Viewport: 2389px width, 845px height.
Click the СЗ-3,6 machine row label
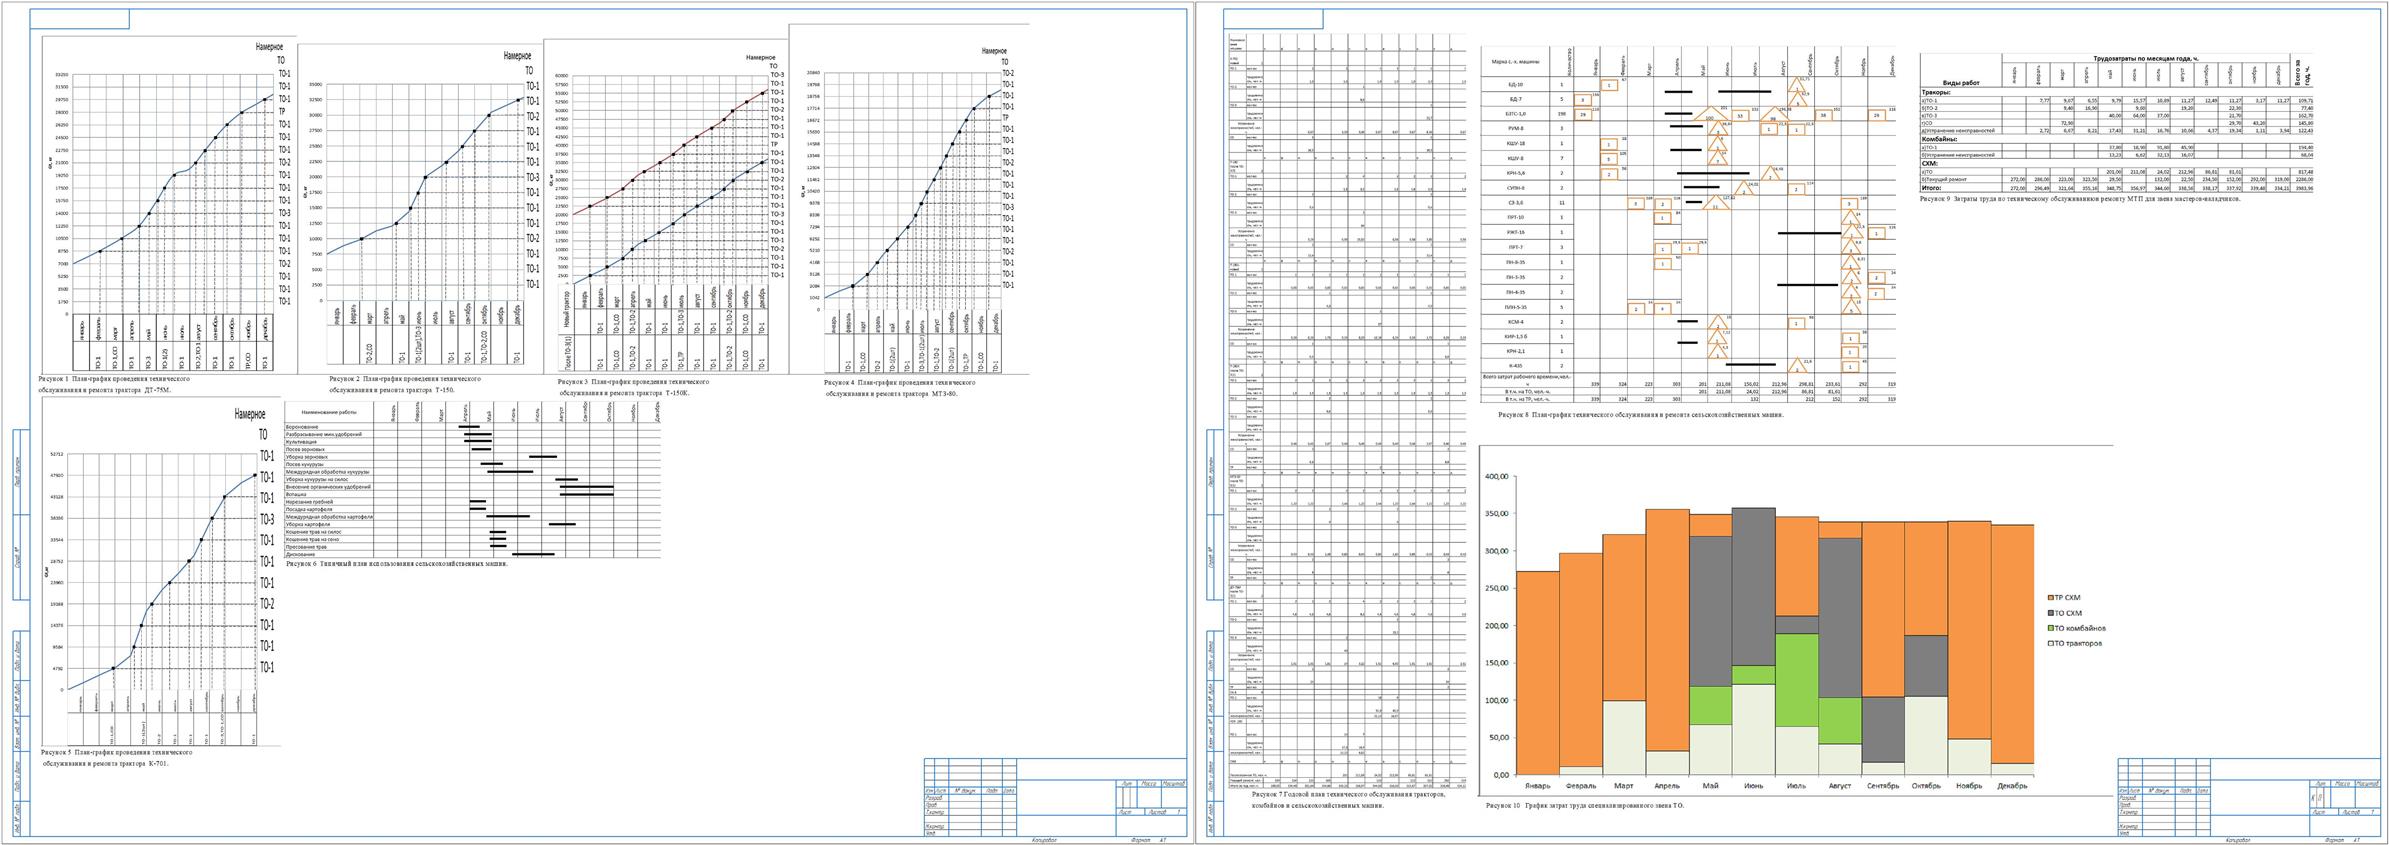(1516, 202)
